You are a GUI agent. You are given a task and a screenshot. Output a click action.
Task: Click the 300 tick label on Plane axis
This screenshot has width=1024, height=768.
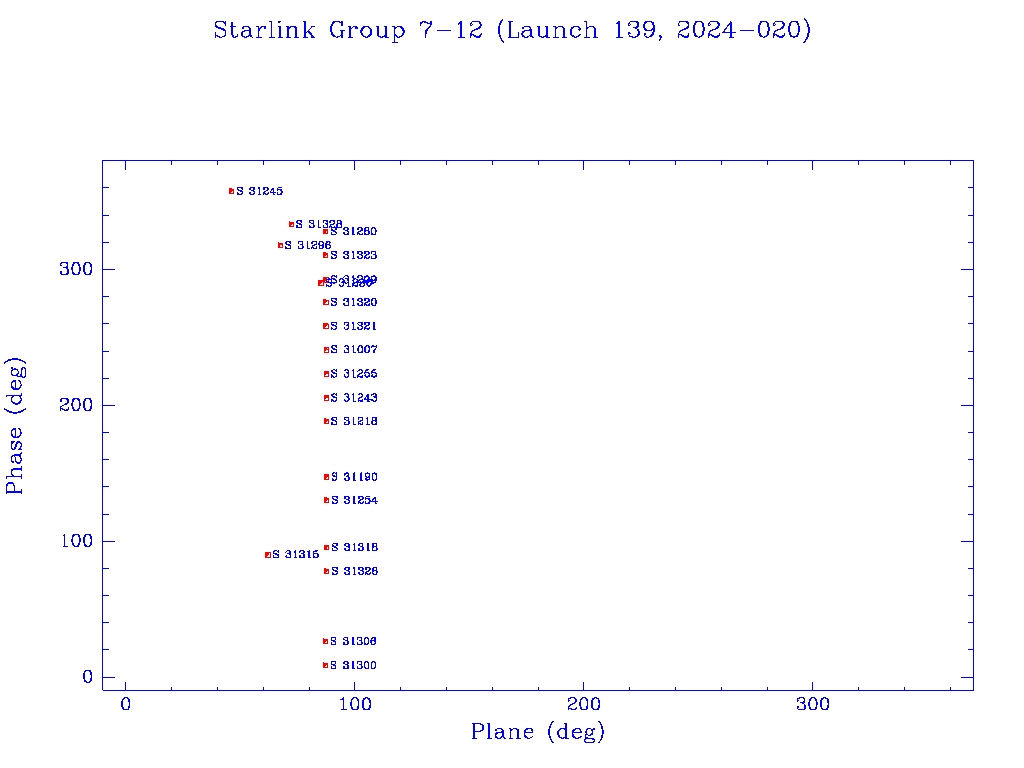pos(812,704)
